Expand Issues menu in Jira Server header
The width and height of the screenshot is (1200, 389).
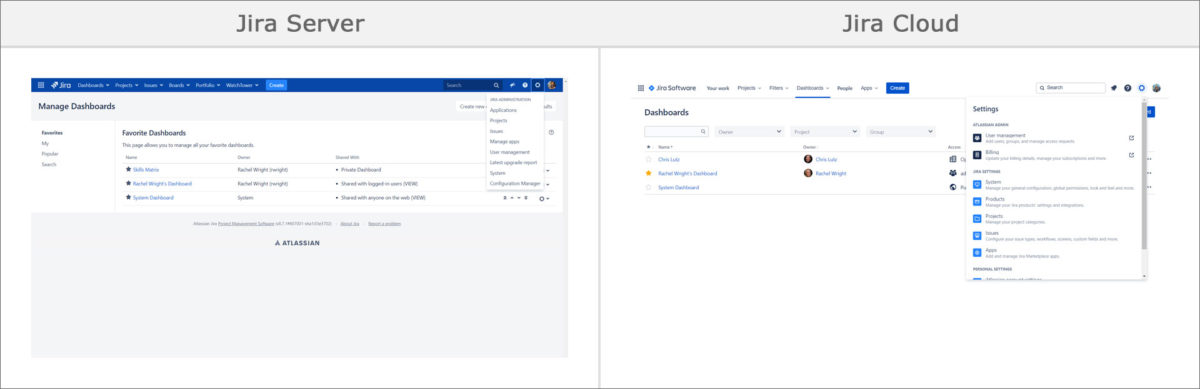coord(153,85)
